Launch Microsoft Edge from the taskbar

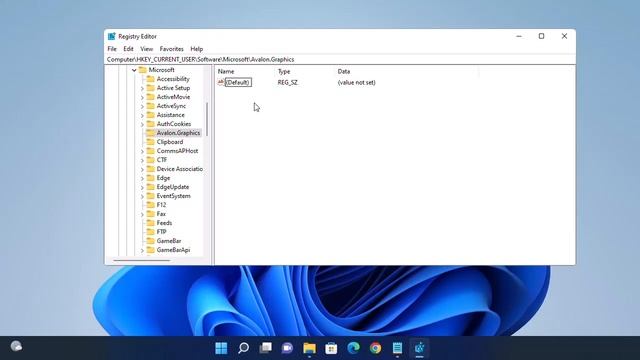click(x=353, y=348)
